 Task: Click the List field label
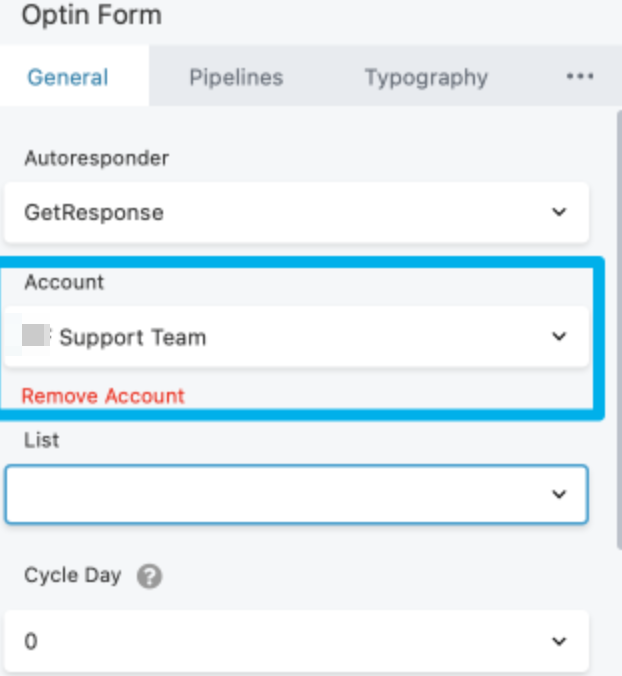[x=41, y=440]
